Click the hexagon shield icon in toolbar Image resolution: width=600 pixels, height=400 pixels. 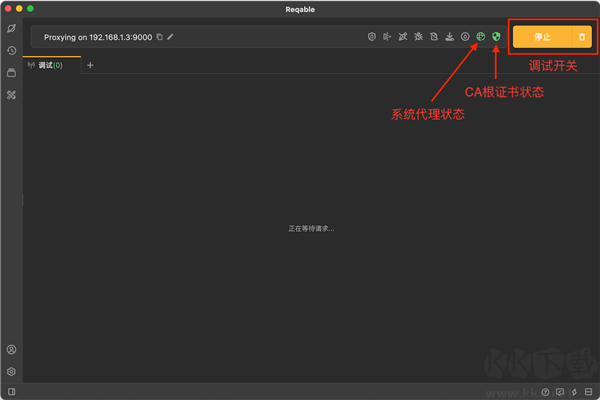click(x=372, y=37)
